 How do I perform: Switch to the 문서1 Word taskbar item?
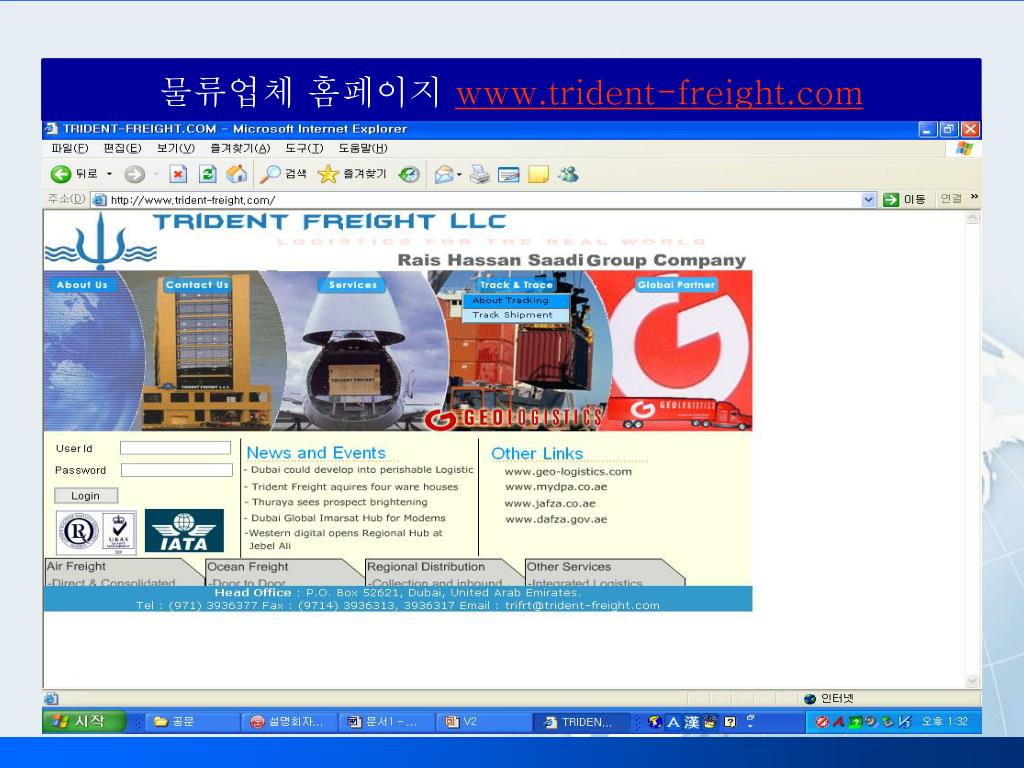point(385,722)
